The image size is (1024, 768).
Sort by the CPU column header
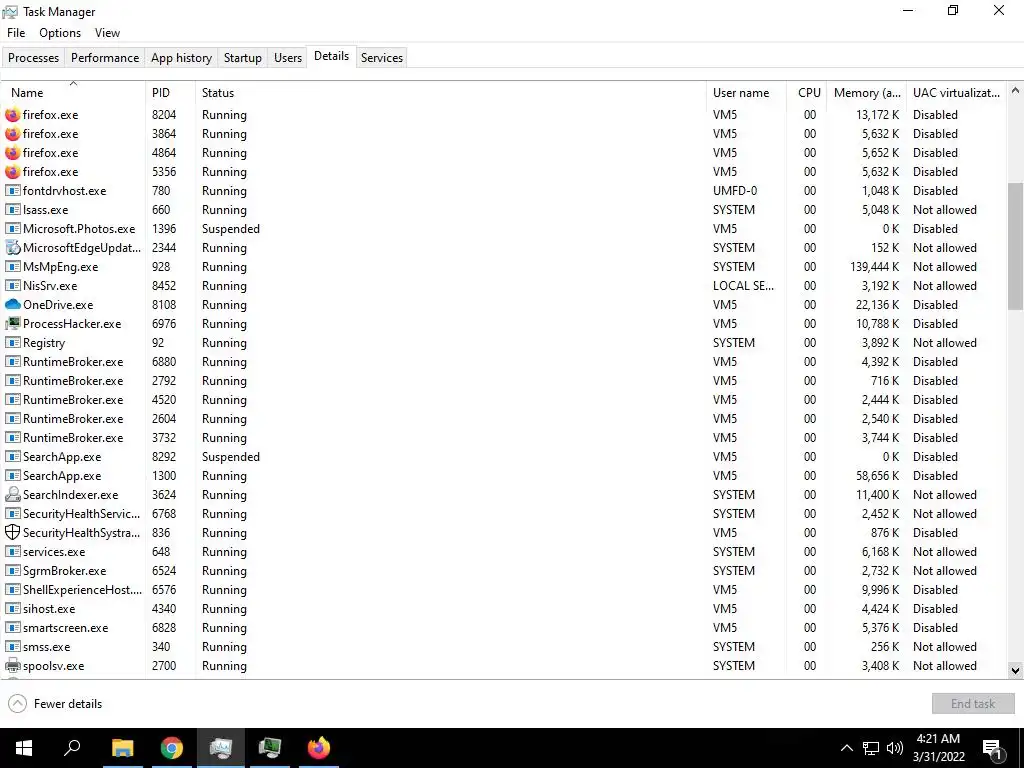809,93
